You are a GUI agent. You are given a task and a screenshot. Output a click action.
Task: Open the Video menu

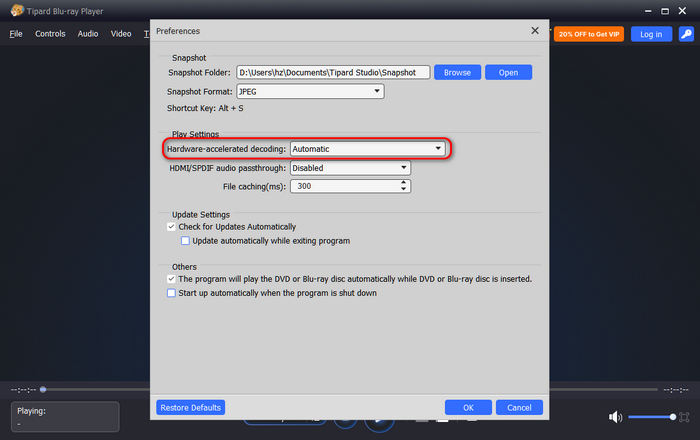pos(121,34)
